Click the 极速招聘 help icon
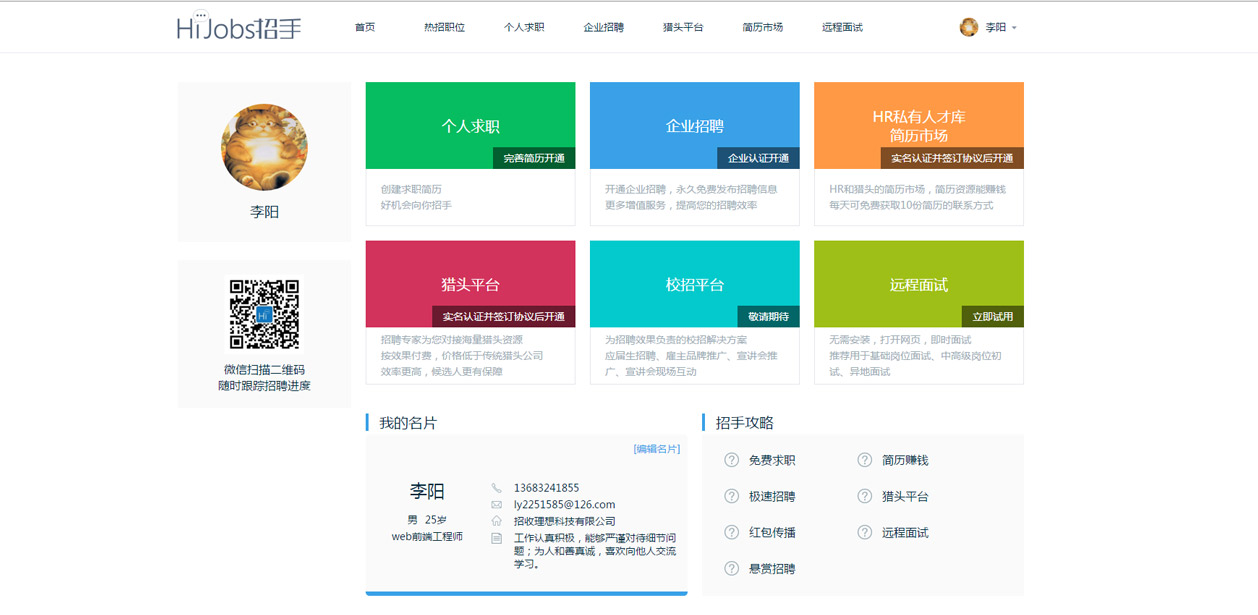Viewport: 1258px width, 615px height. pos(729,496)
